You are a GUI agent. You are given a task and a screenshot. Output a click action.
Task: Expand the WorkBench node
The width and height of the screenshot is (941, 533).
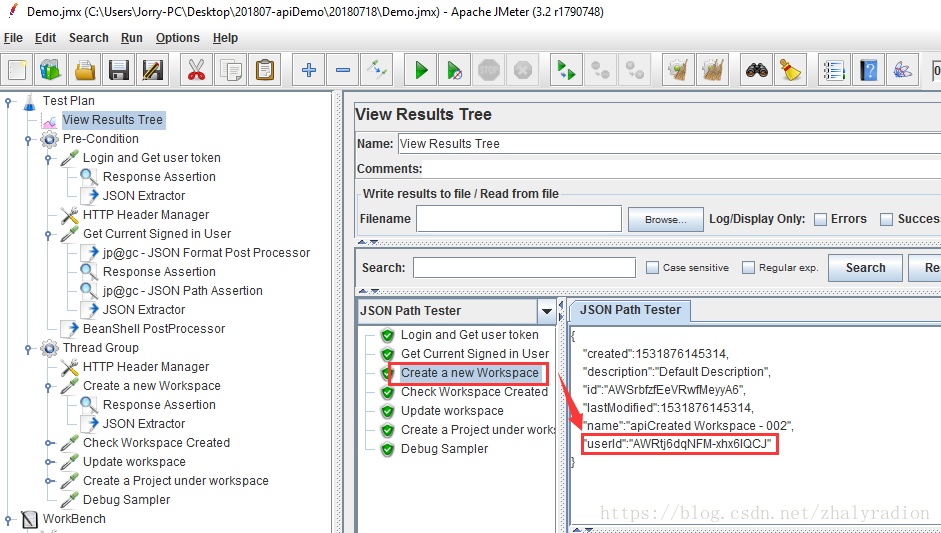coord(8,519)
